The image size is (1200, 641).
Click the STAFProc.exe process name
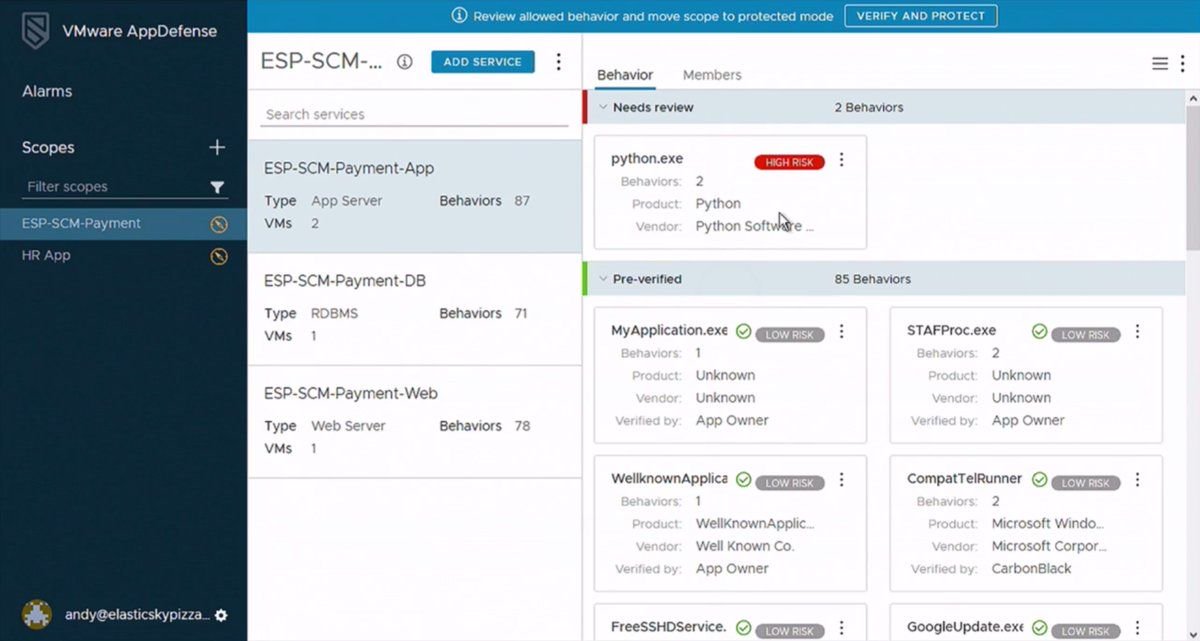[952, 330]
